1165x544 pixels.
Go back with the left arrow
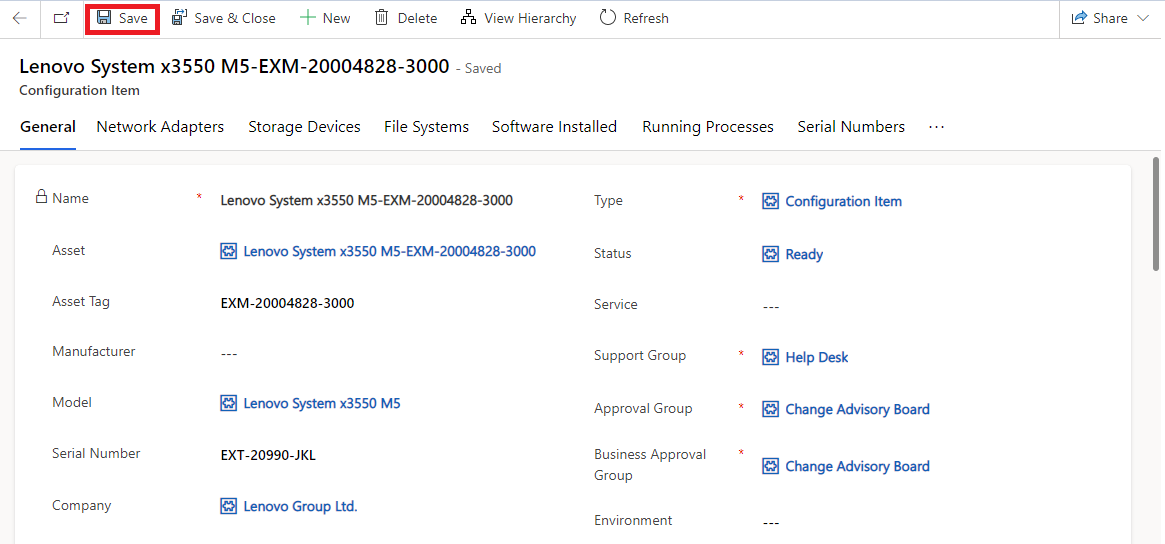tap(20, 19)
